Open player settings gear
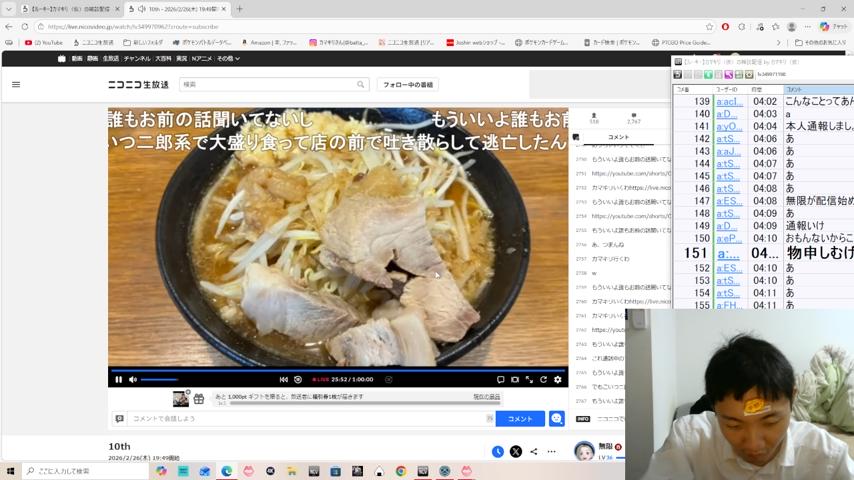The height and width of the screenshot is (480, 854). (558, 380)
